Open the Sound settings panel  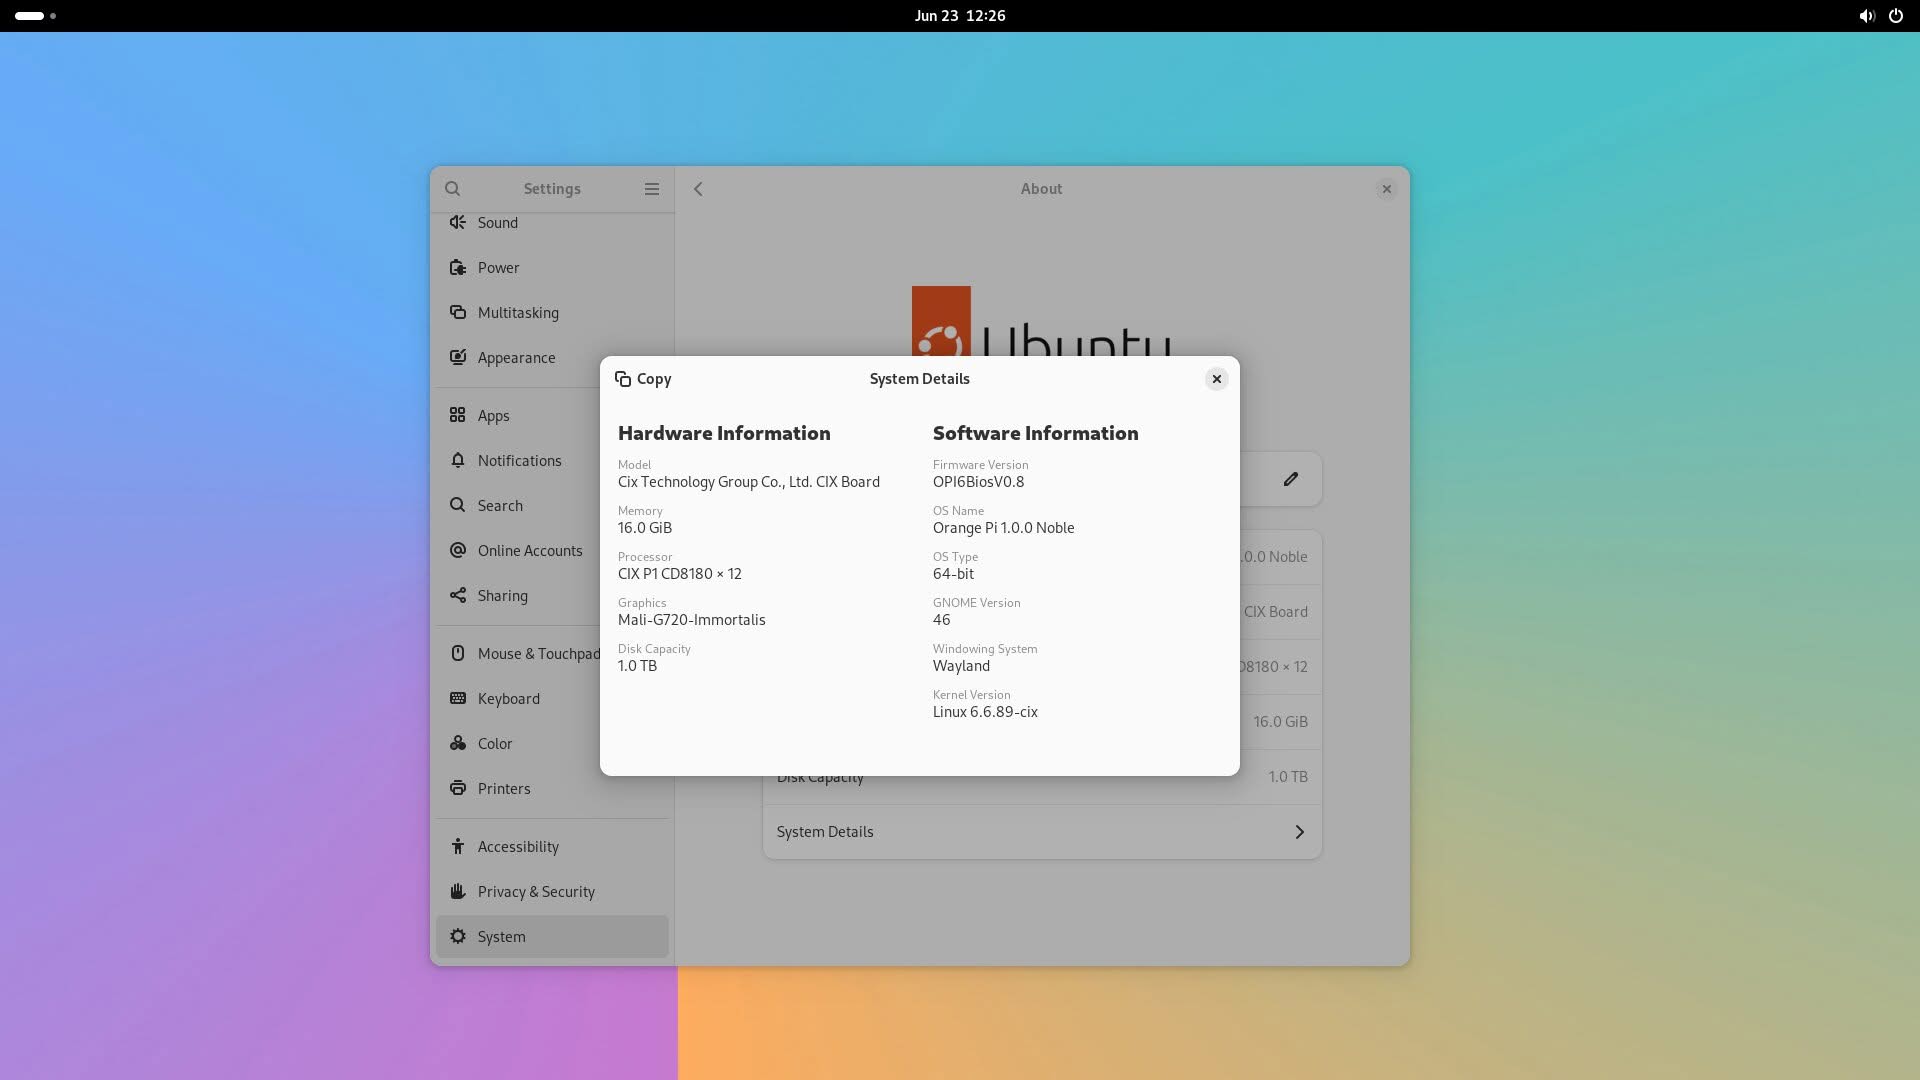pyautogui.click(x=552, y=222)
